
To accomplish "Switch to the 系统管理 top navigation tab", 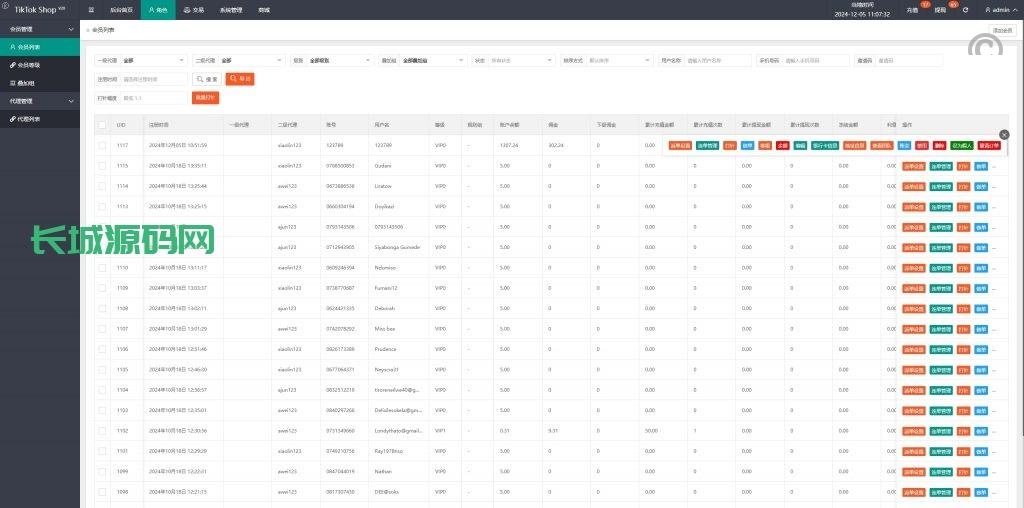I will pyautogui.click(x=230, y=9).
